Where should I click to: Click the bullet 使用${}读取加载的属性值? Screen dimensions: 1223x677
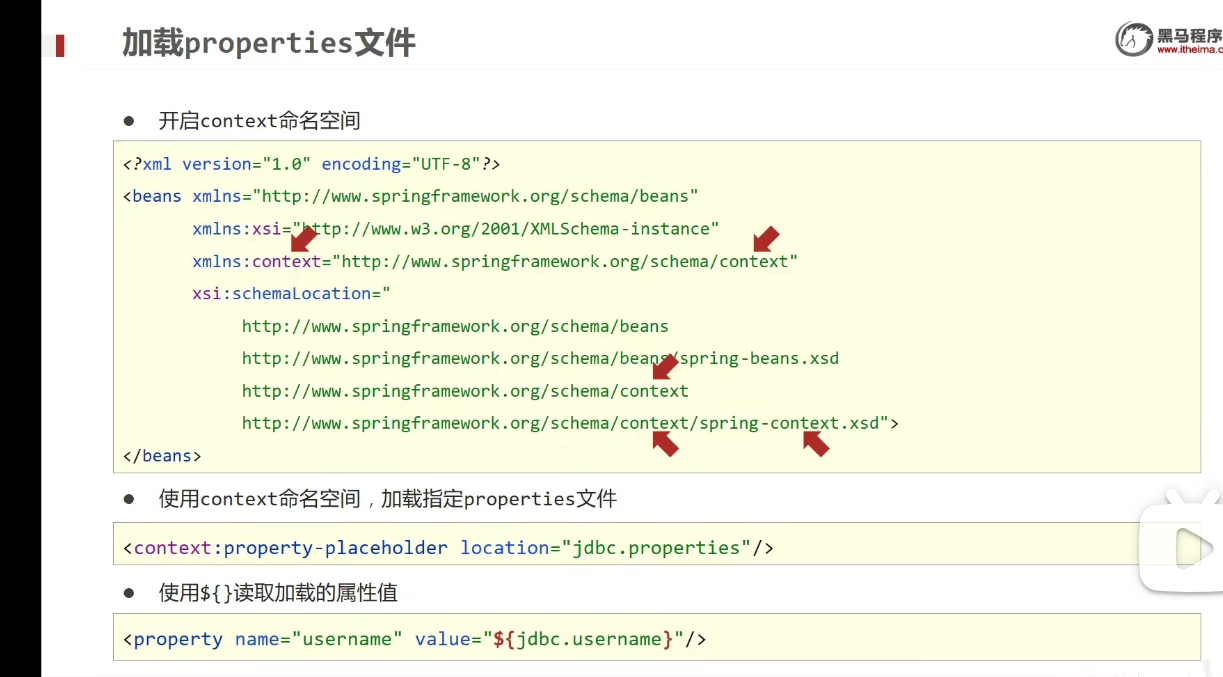tap(278, 593)
